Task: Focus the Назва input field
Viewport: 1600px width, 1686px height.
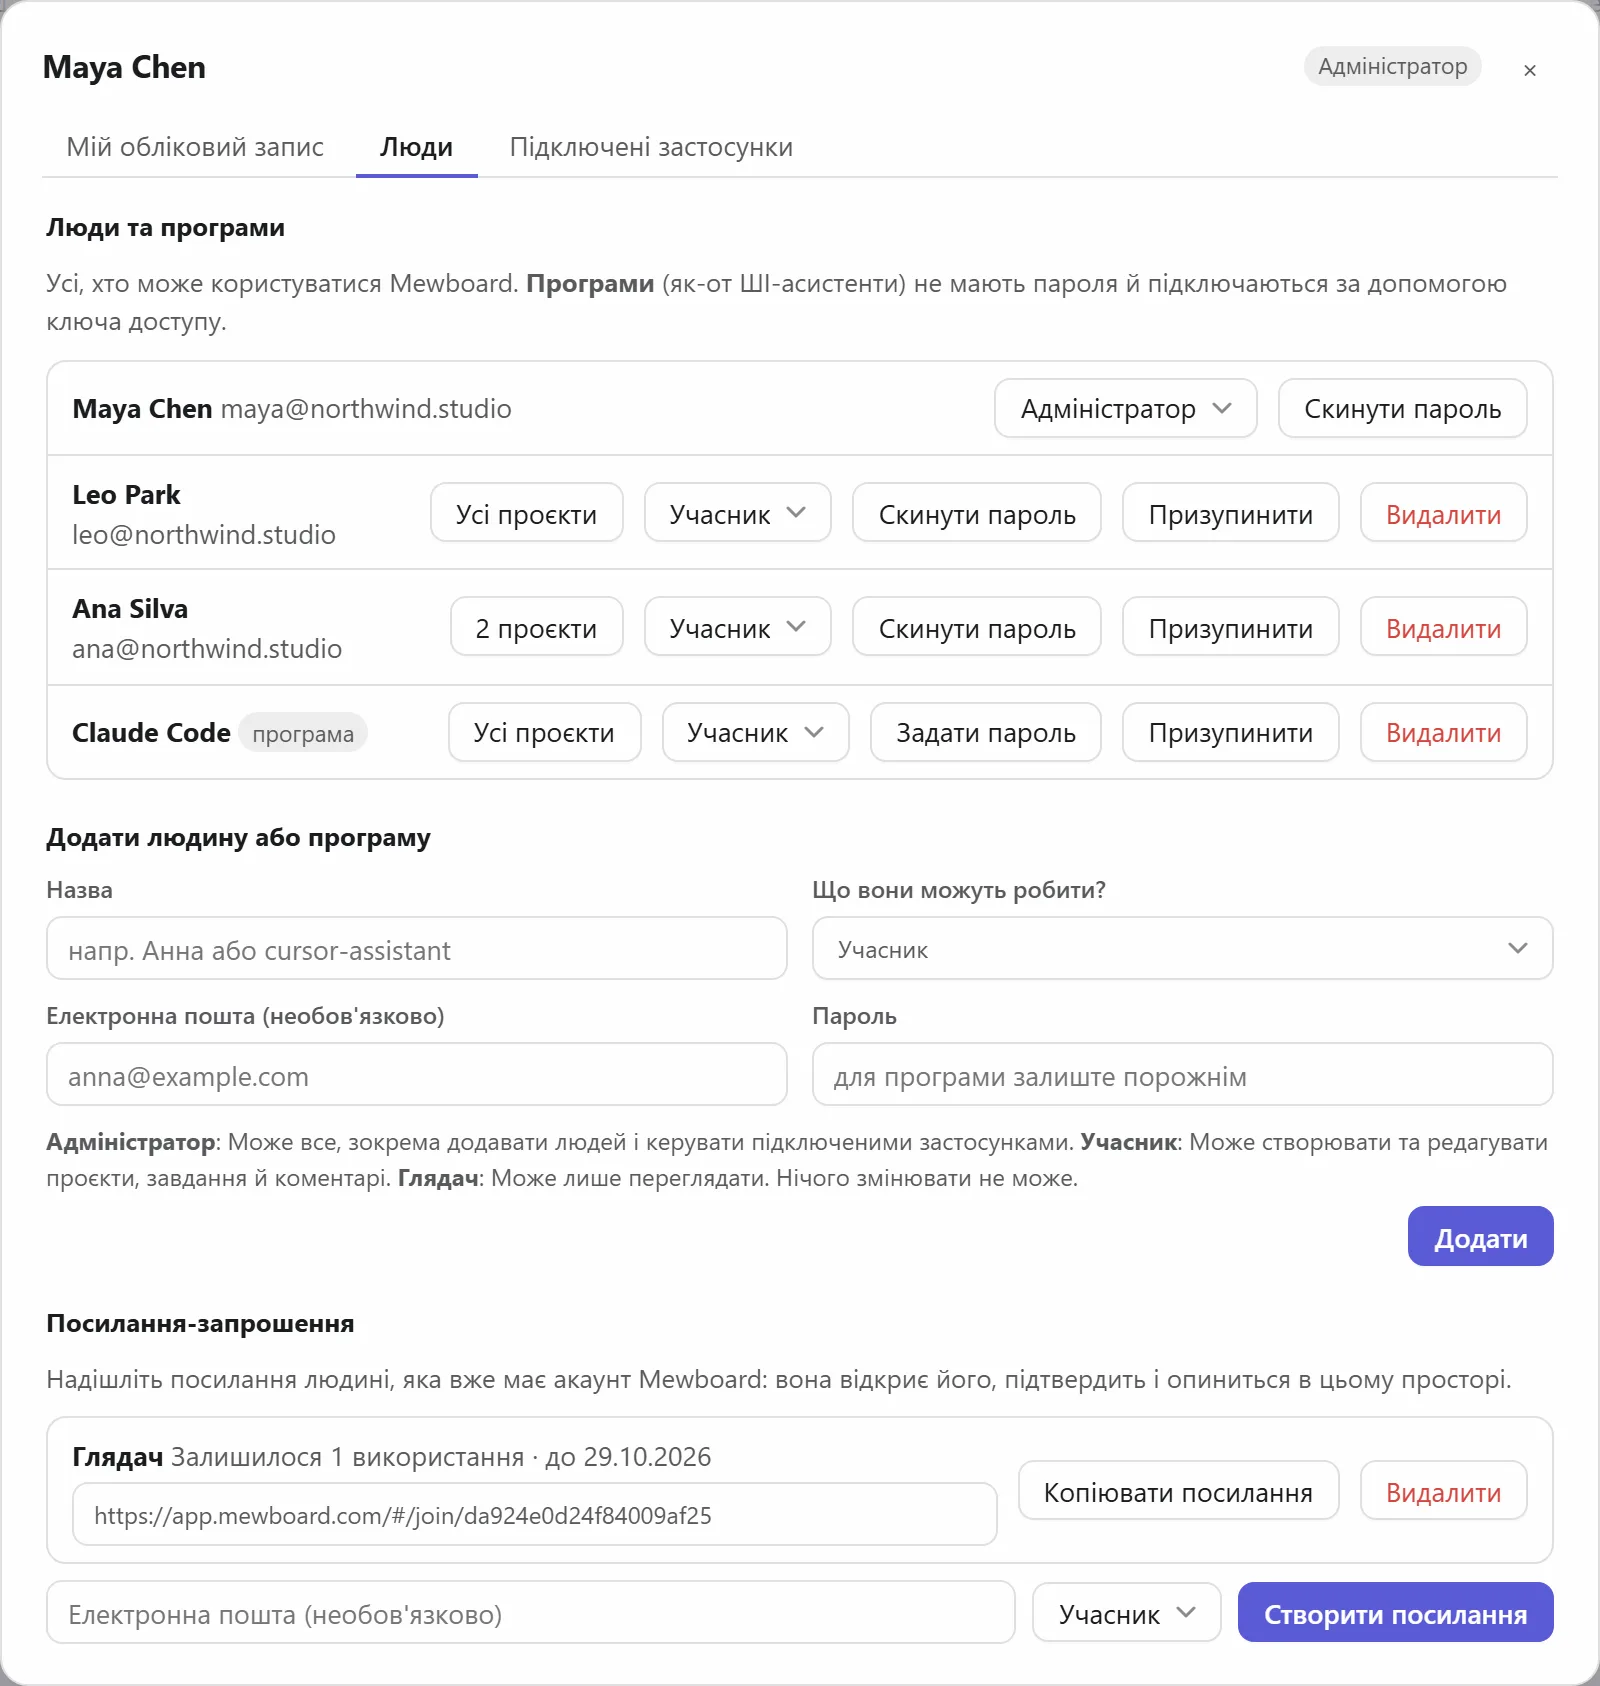Action: coord(416,948)
